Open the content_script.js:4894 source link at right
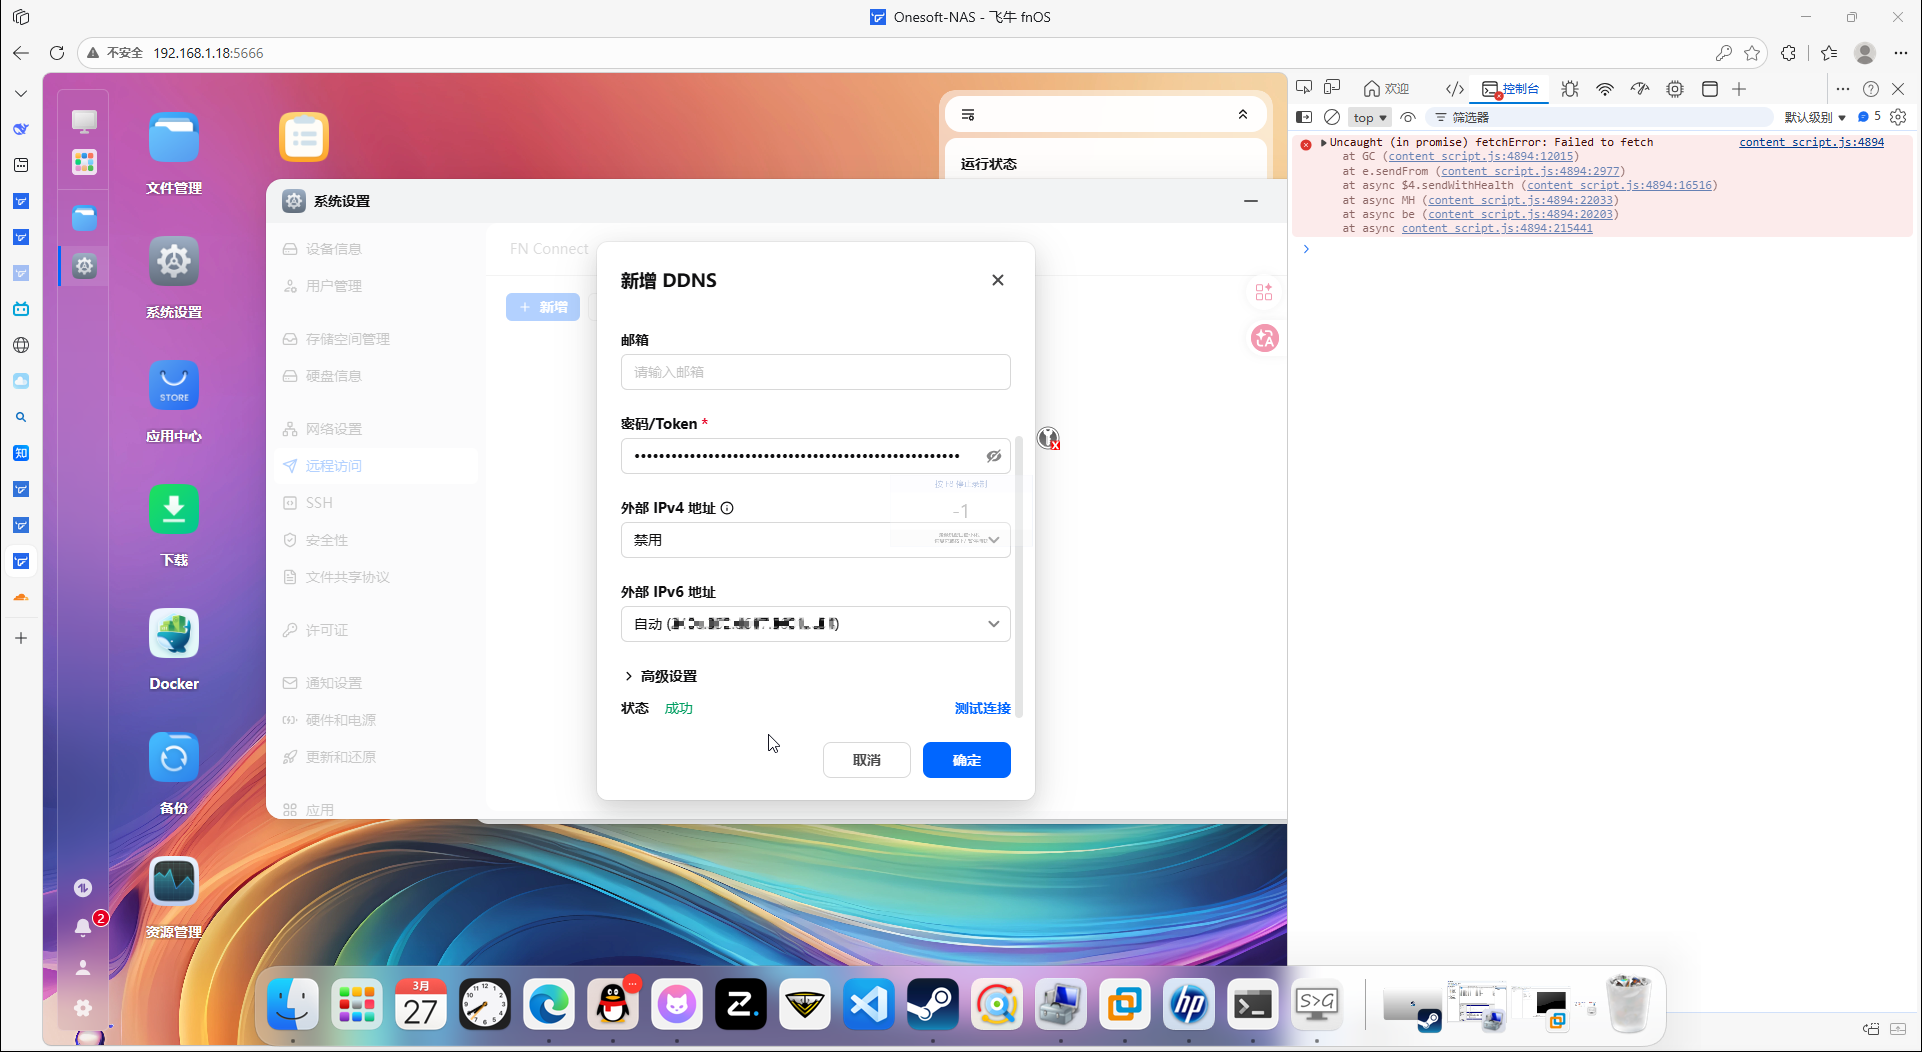This screenshot has height=1052, width=1922. coord(1811,142)
